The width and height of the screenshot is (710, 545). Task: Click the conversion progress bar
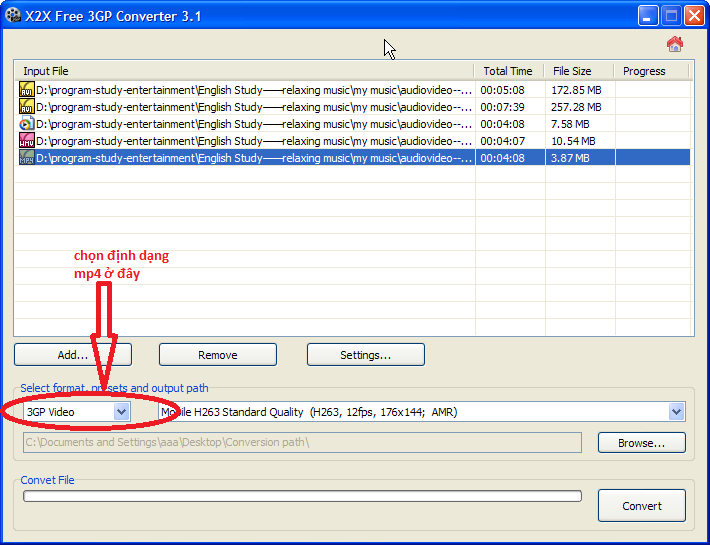(302, 496)
